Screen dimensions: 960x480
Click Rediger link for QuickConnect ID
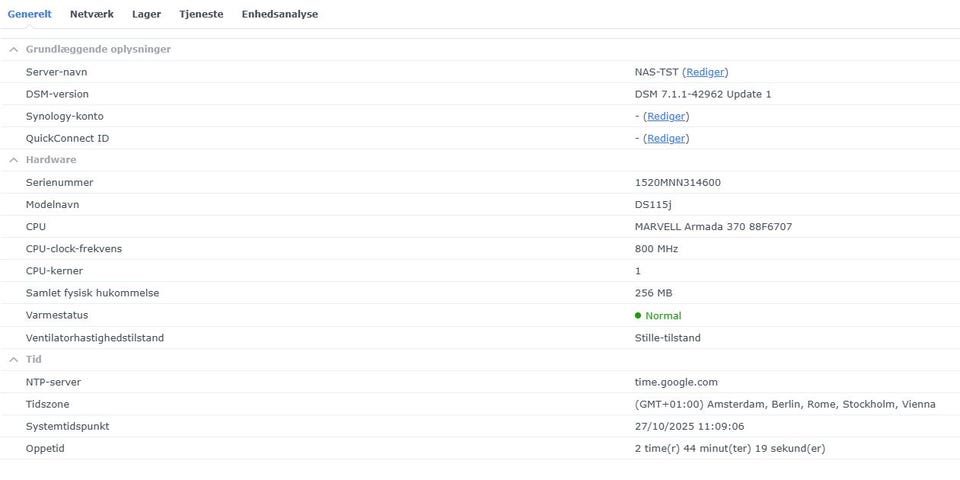pos(666,138)
